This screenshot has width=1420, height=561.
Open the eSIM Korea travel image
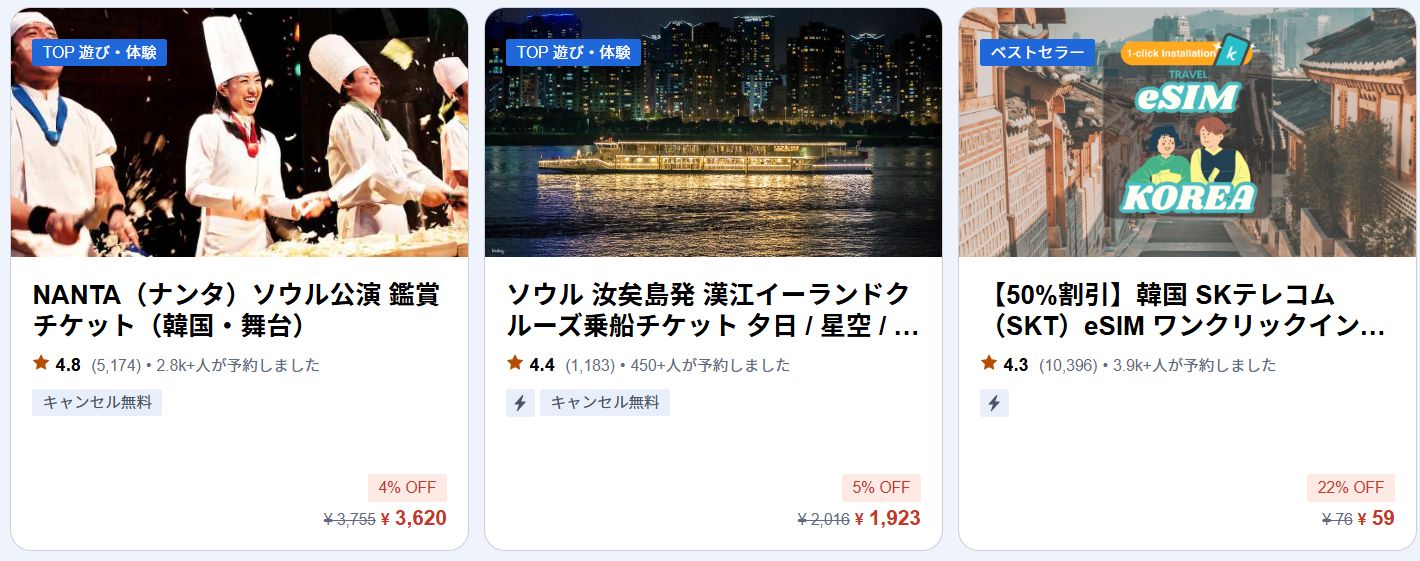tap(1187, 133)
